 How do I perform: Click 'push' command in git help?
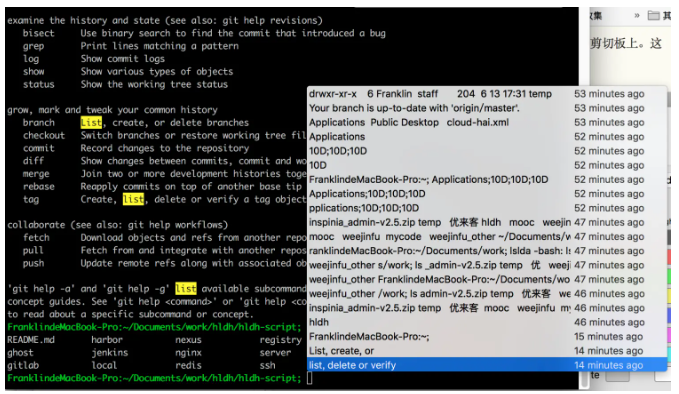(33, 264)
